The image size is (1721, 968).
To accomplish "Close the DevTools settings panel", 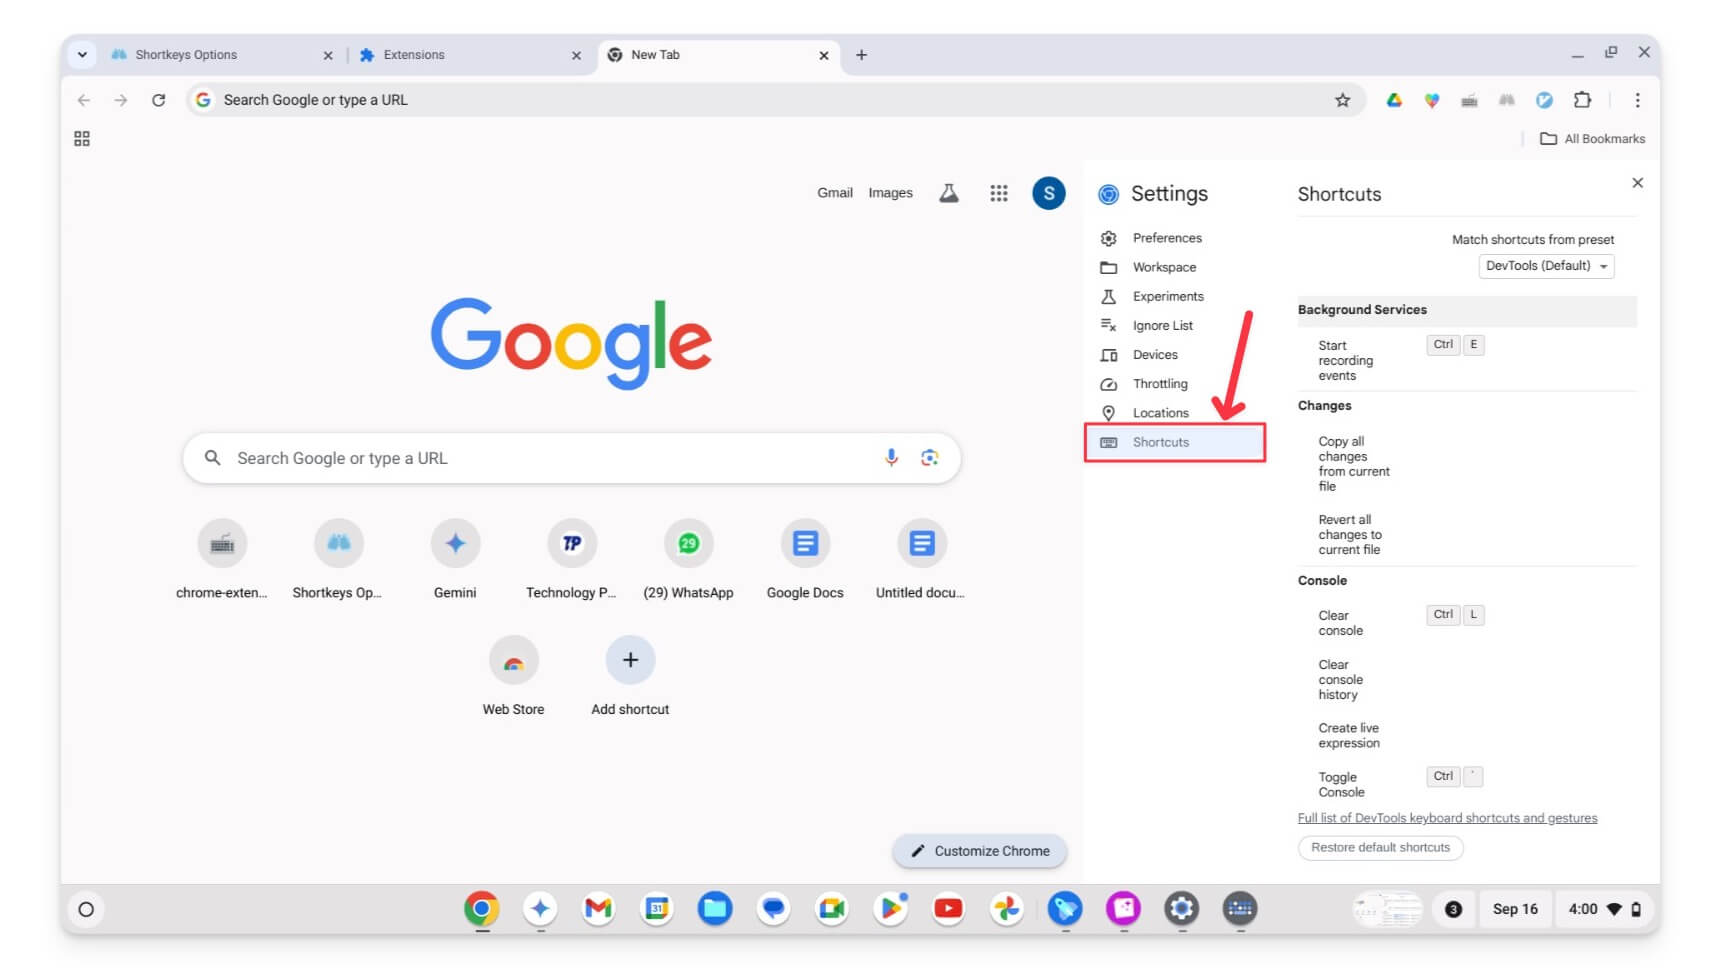I will (x=1637, y=183).
